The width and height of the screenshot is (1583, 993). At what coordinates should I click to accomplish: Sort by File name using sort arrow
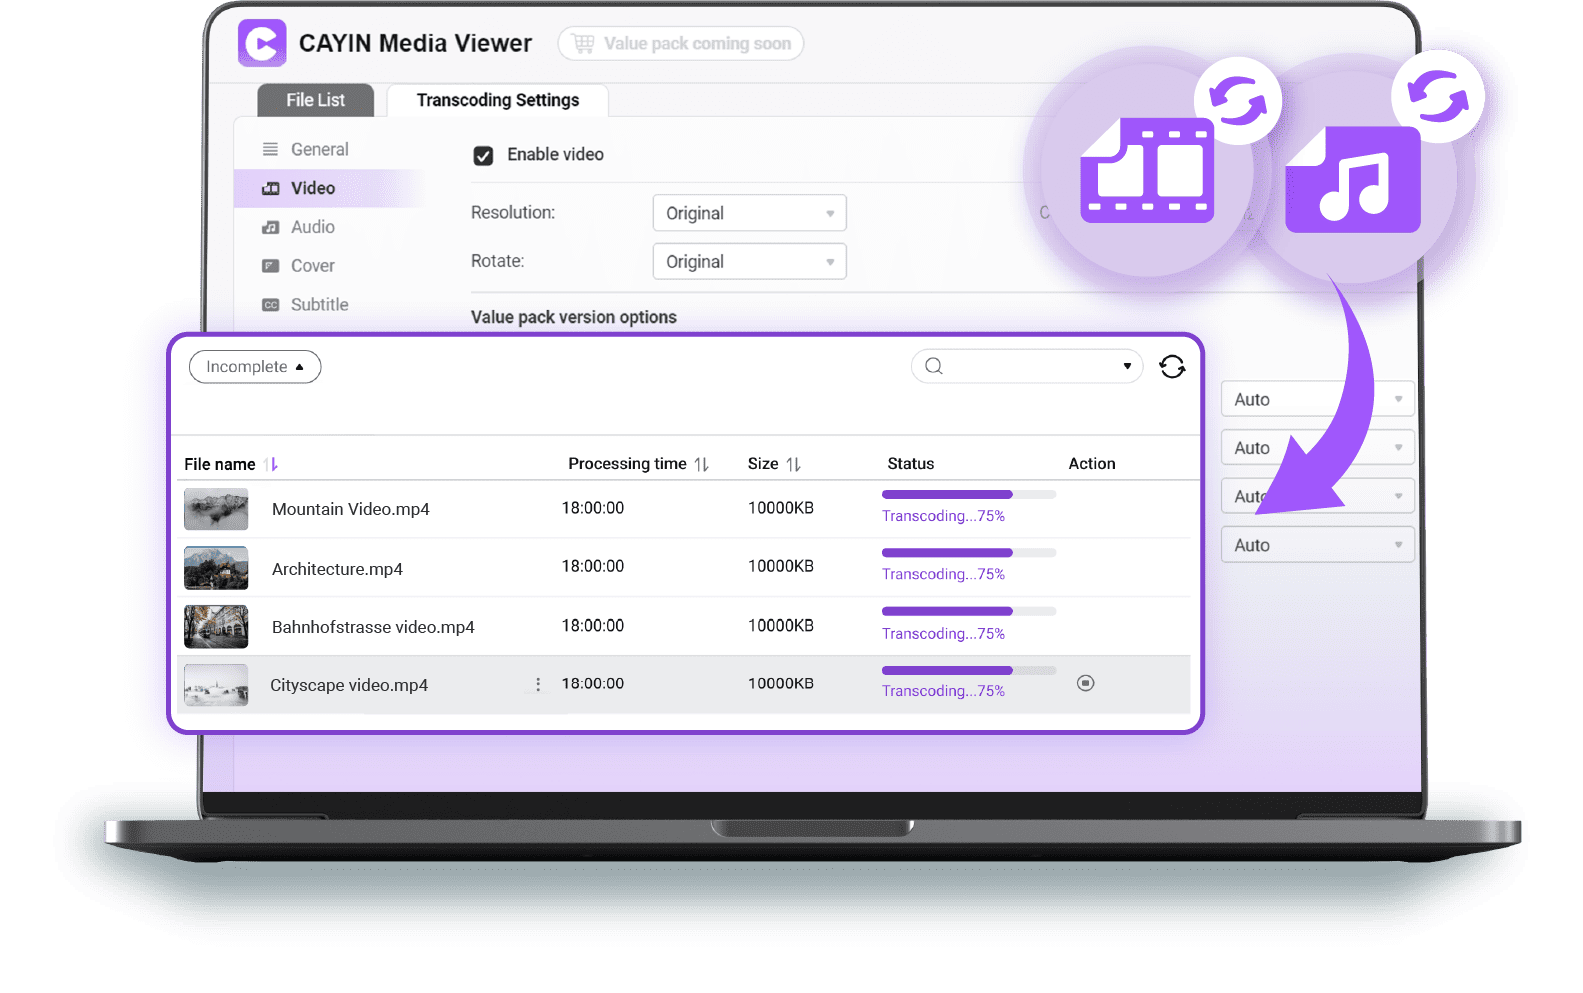click(x=271, y=464)
